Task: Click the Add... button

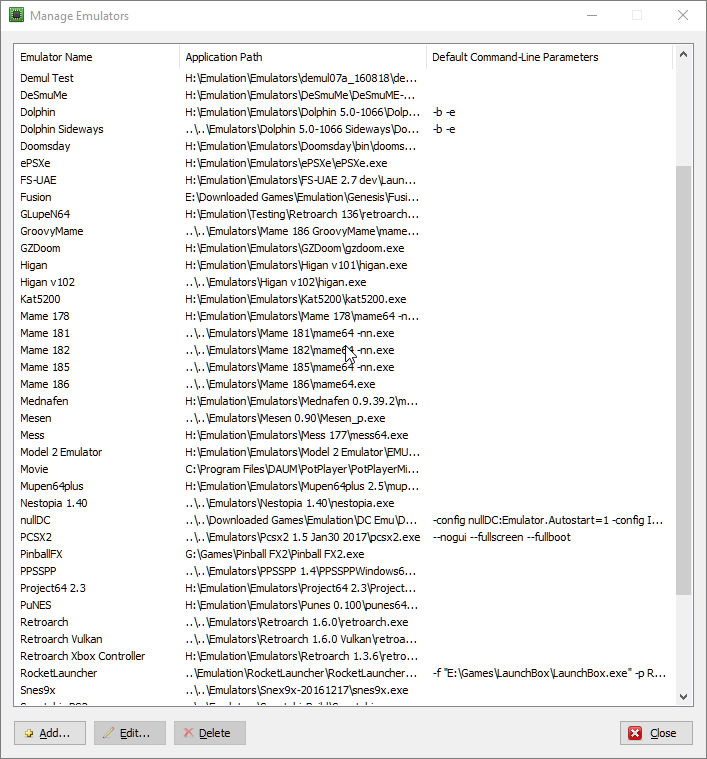Action: coord(50,733)
